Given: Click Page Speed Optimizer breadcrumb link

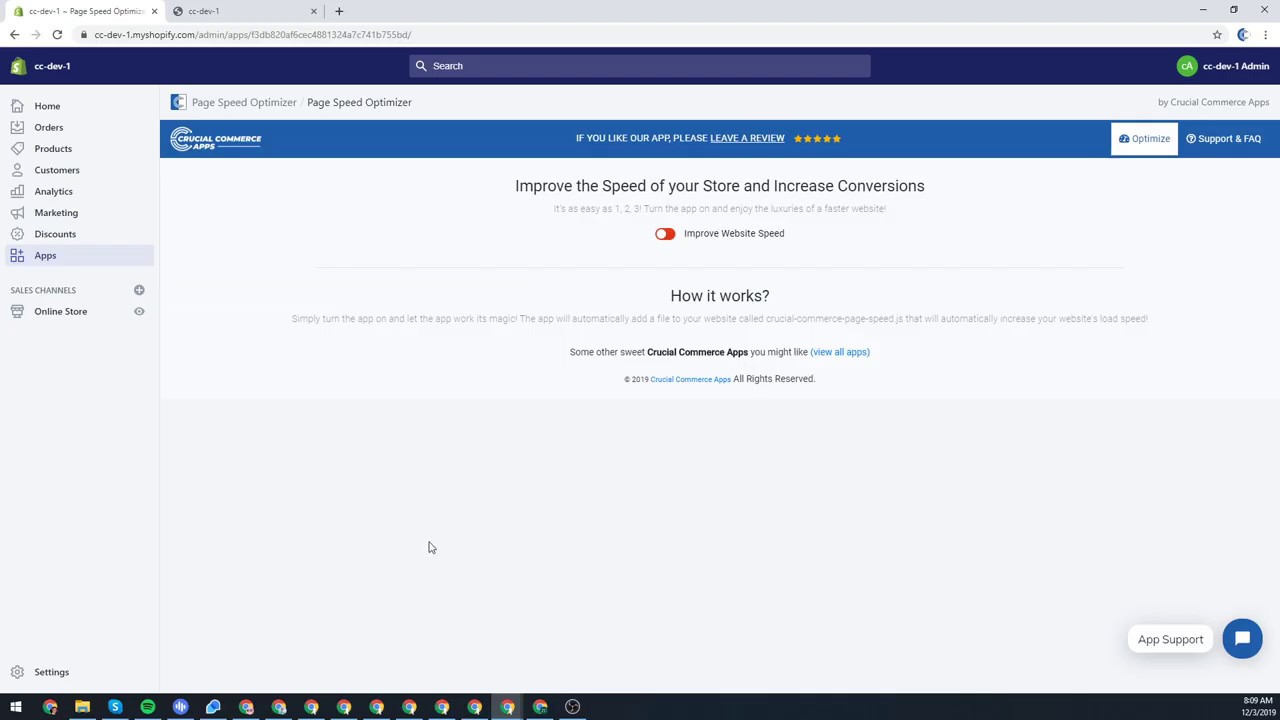Looking at the screenshot, I should click(x=244, y=102).
